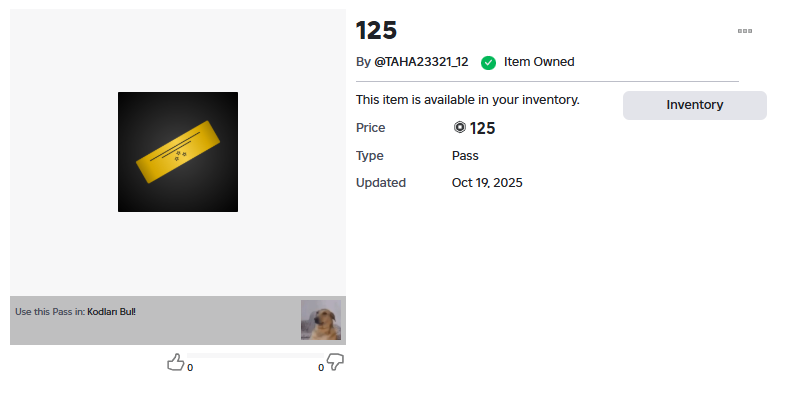Screen dimensions: 811x409
Task: Click the '125' pass title heading
Action: (x=377, y=30)
